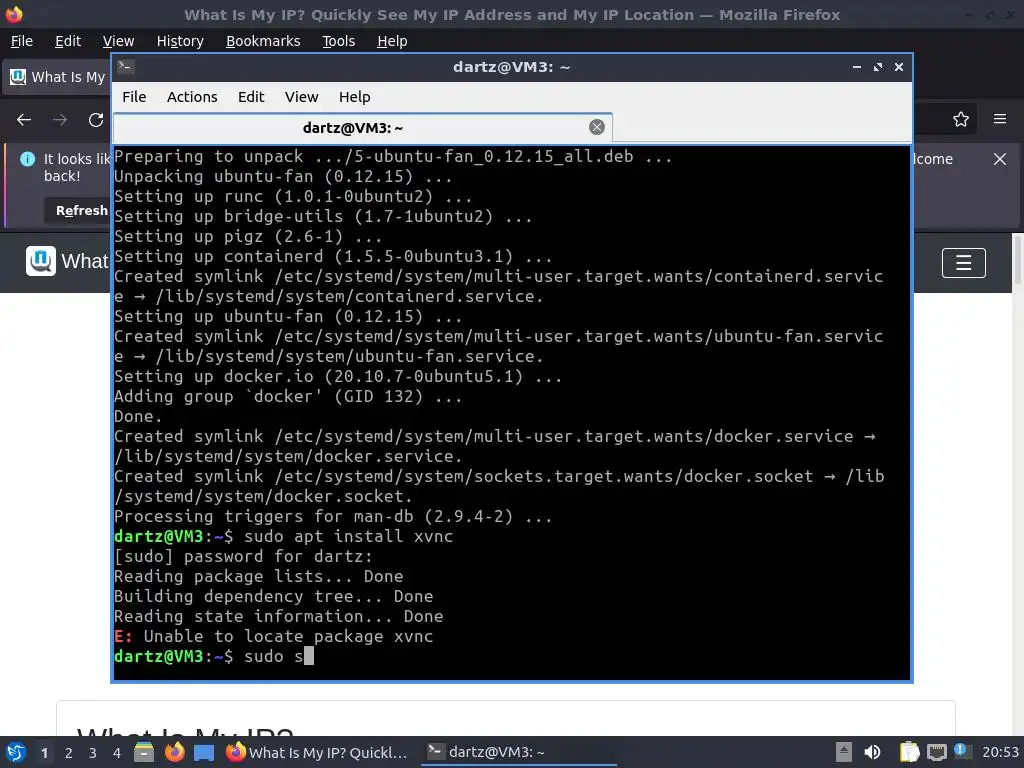Open Firefox File menu

[22, 41]
